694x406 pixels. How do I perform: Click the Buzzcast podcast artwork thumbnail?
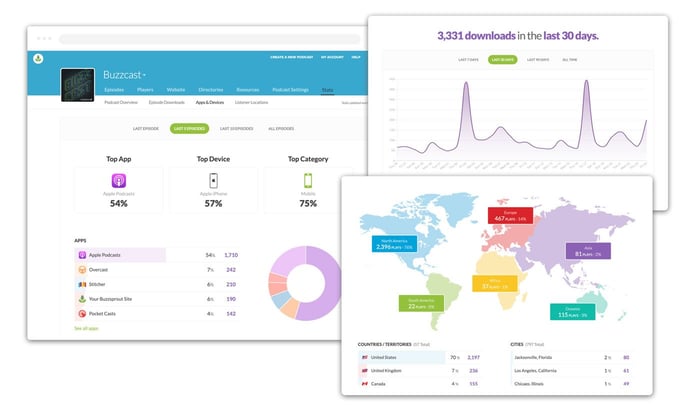(77, 85)
